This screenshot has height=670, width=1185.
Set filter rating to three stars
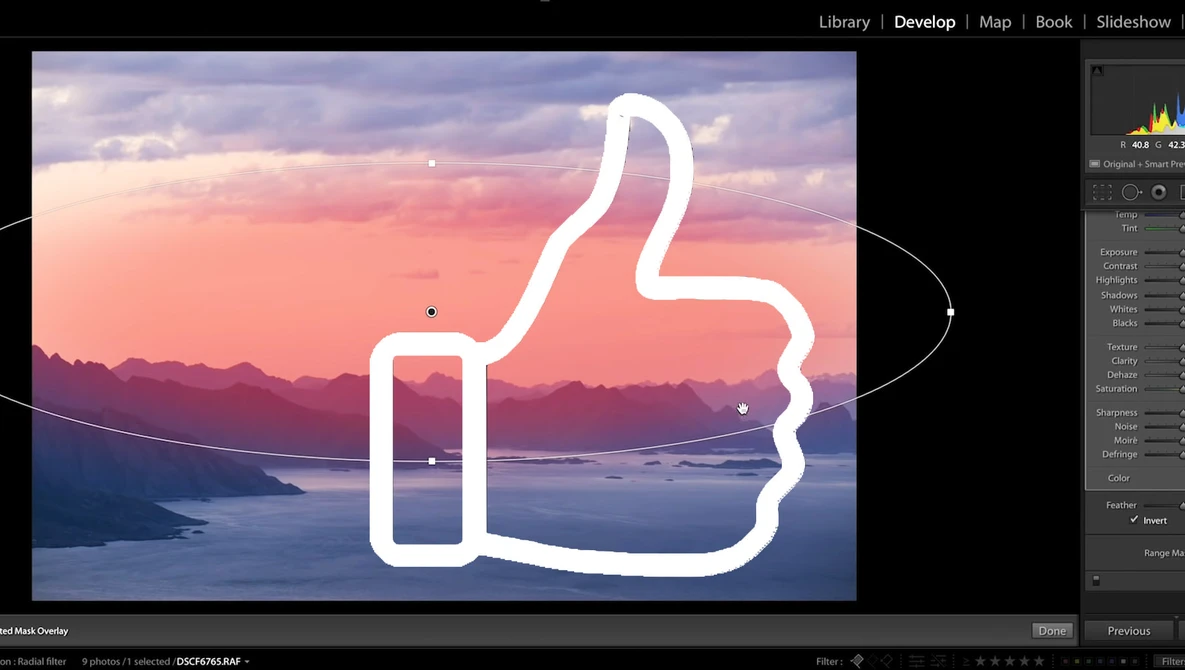pos(1010,662)
